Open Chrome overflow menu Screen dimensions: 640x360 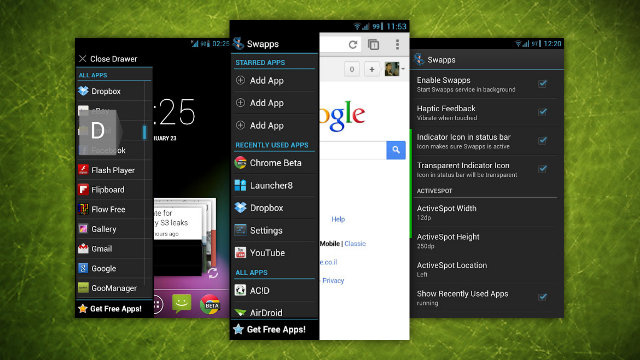tap(397, 44)
